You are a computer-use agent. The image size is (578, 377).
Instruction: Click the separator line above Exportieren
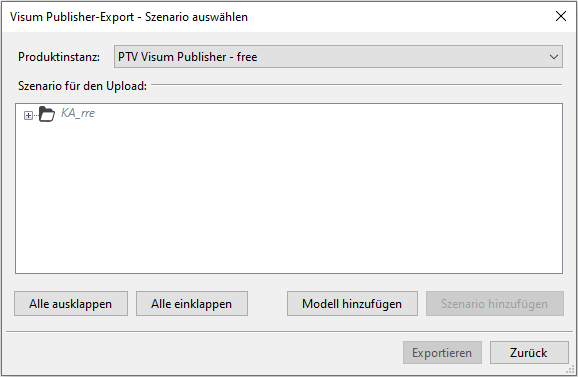coord(289,331)
